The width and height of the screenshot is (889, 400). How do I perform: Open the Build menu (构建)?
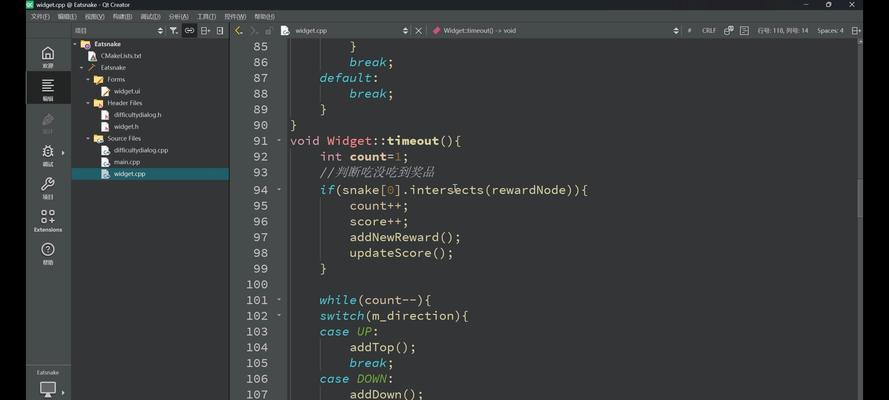[x=122, y=17]
